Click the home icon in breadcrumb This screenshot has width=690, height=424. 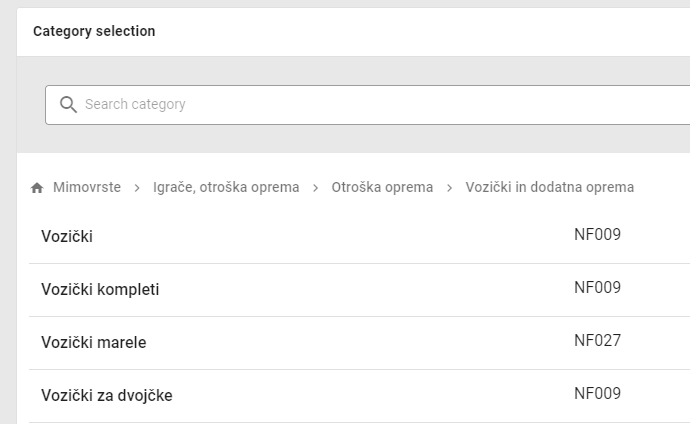[37, 188]
